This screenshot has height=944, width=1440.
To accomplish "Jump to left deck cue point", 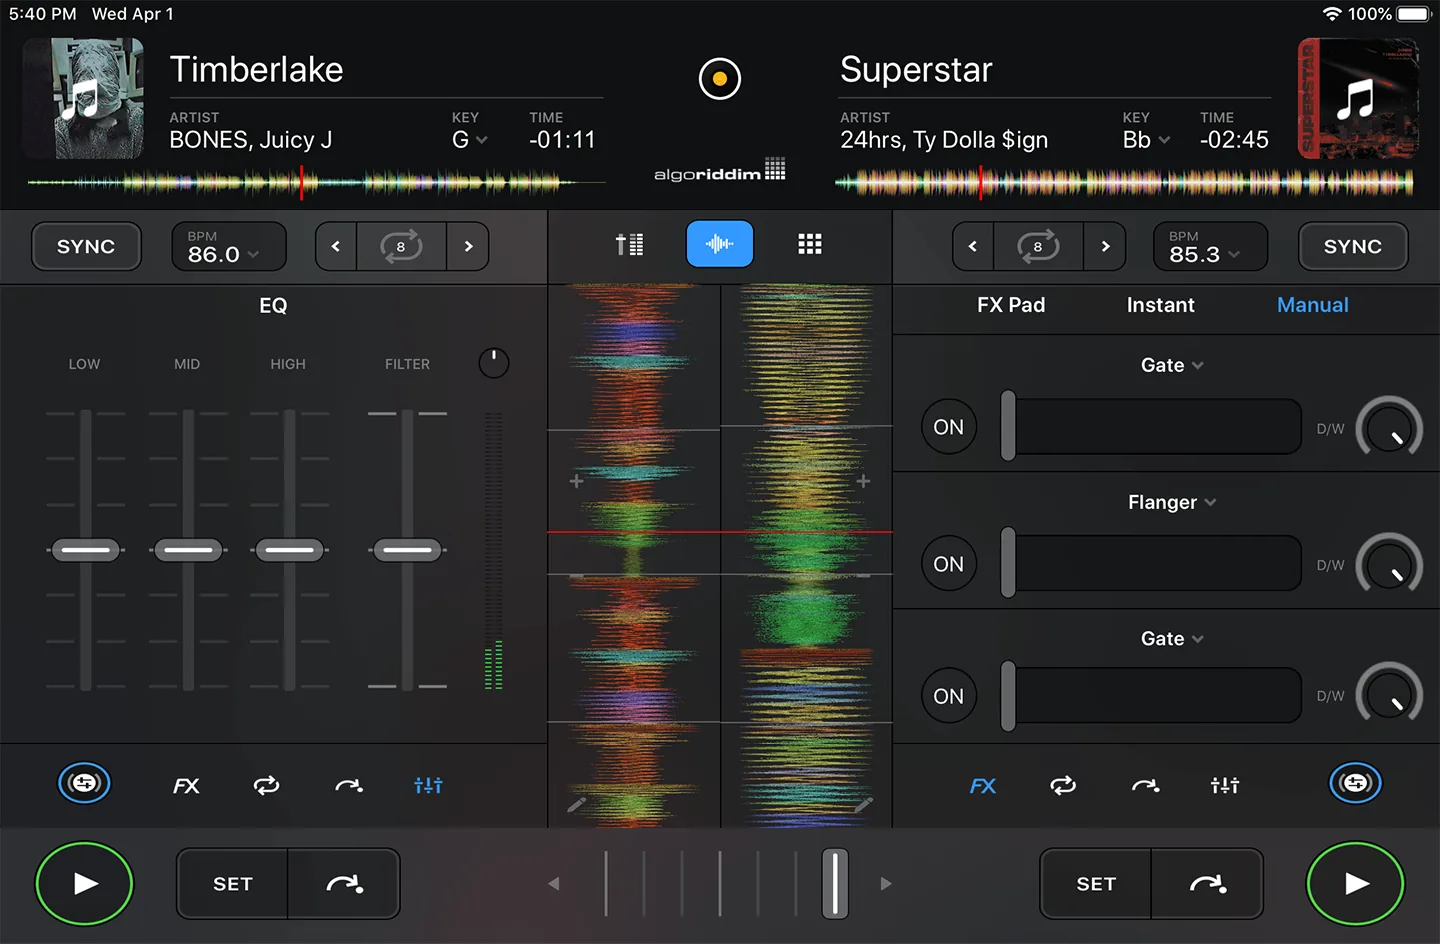I will (x=344, y=884).
